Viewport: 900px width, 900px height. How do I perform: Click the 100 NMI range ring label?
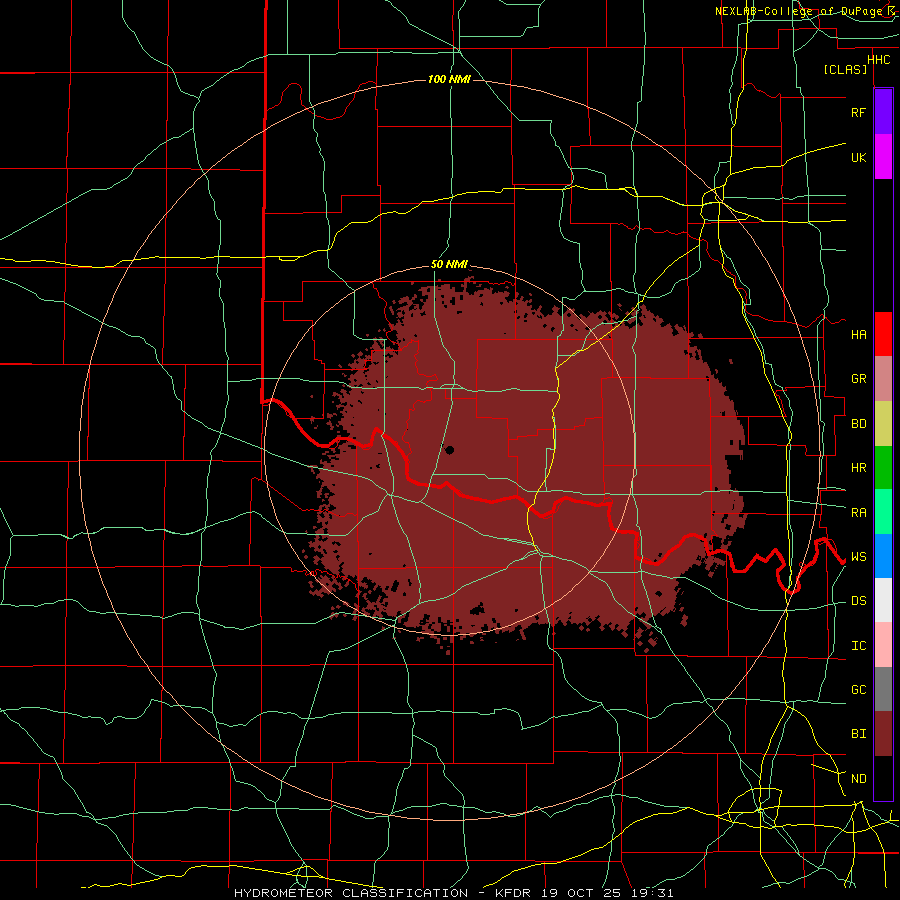point(449,79)
